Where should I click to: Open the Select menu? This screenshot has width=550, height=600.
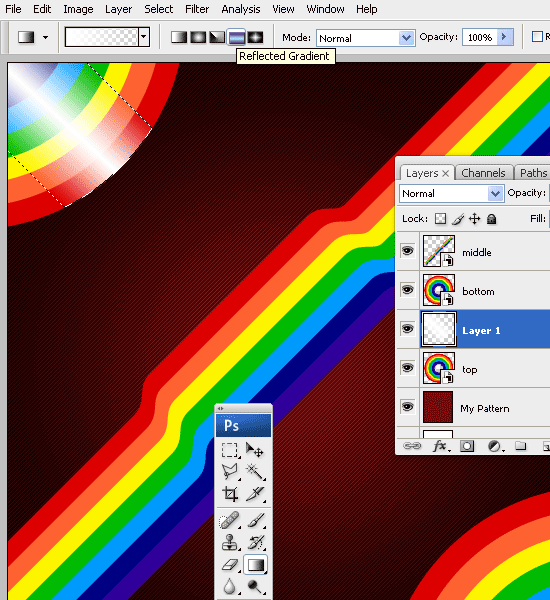coord(158,9)
